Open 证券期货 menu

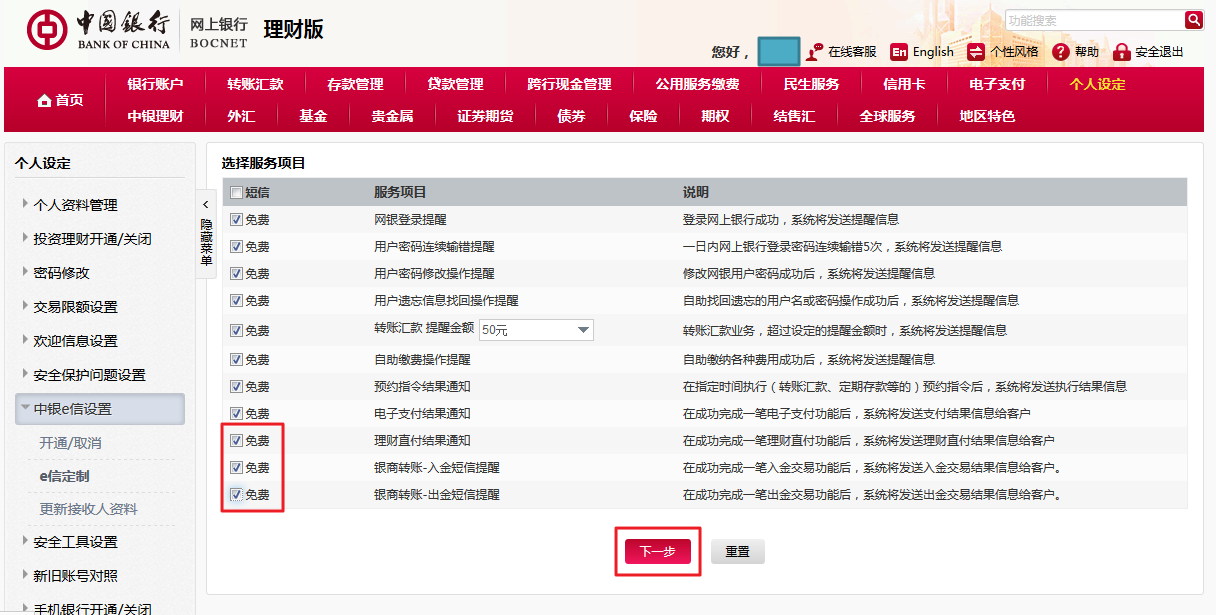point(485,116)
